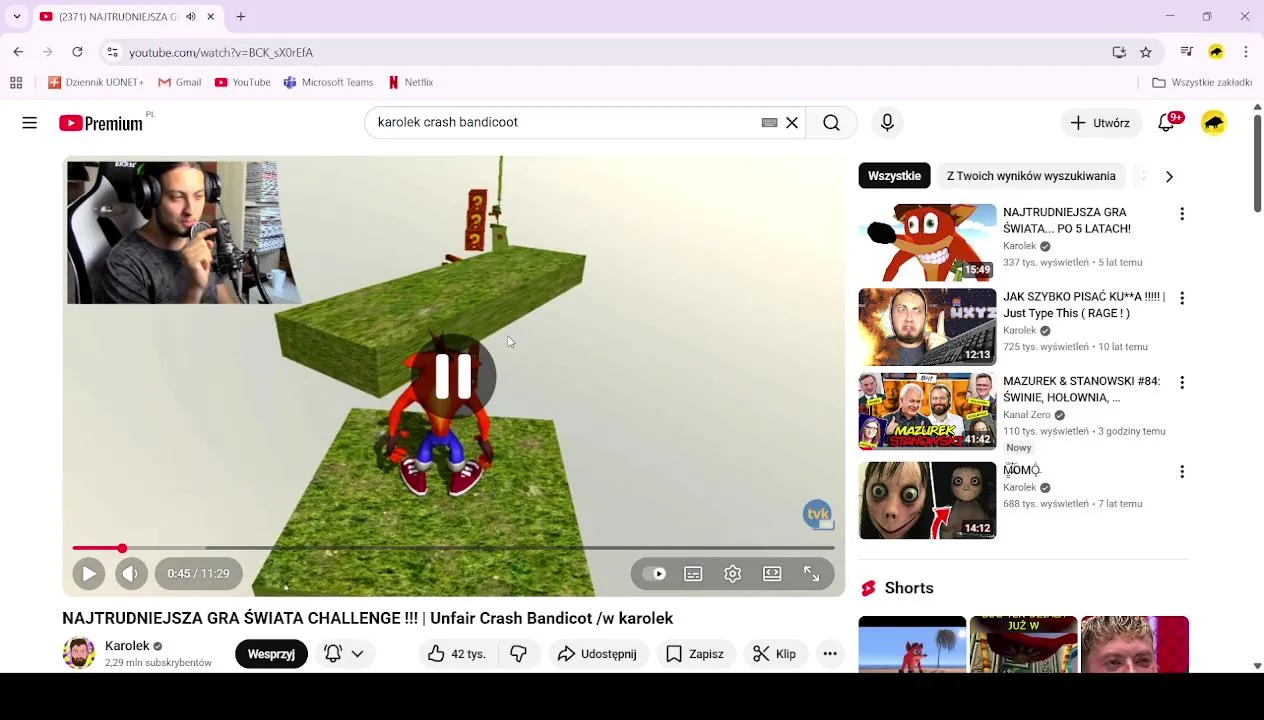Go to YouTube Premium home logo

pyautogui.click(x=101, y=123)
